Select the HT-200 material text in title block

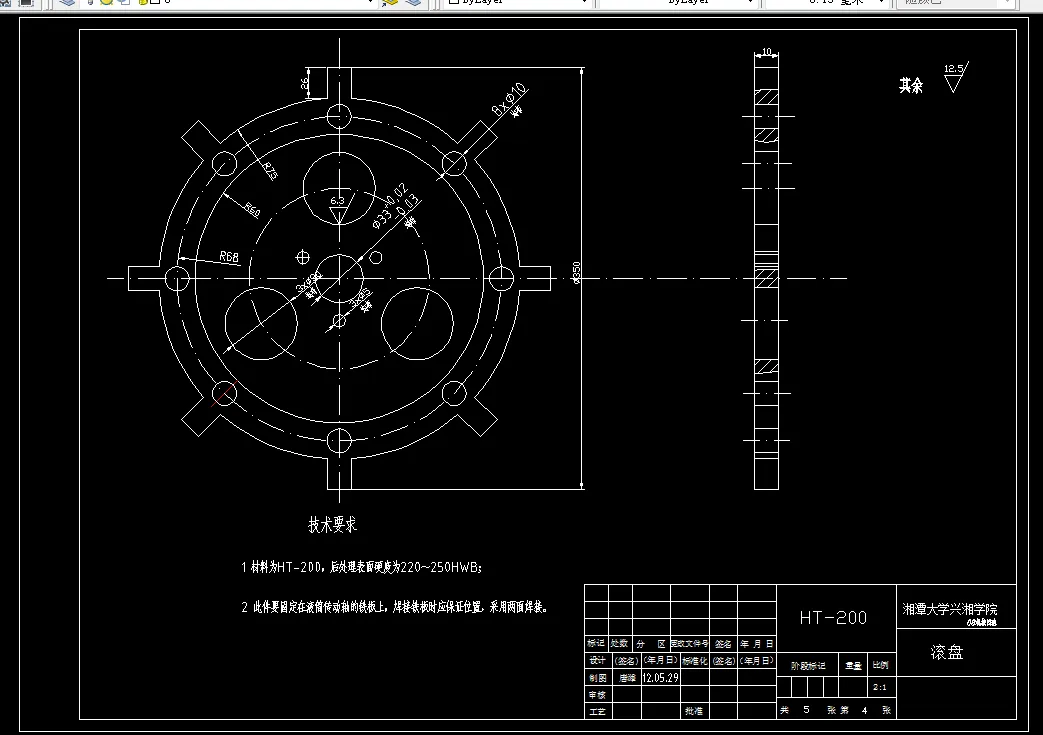click(x=833, y=618)
